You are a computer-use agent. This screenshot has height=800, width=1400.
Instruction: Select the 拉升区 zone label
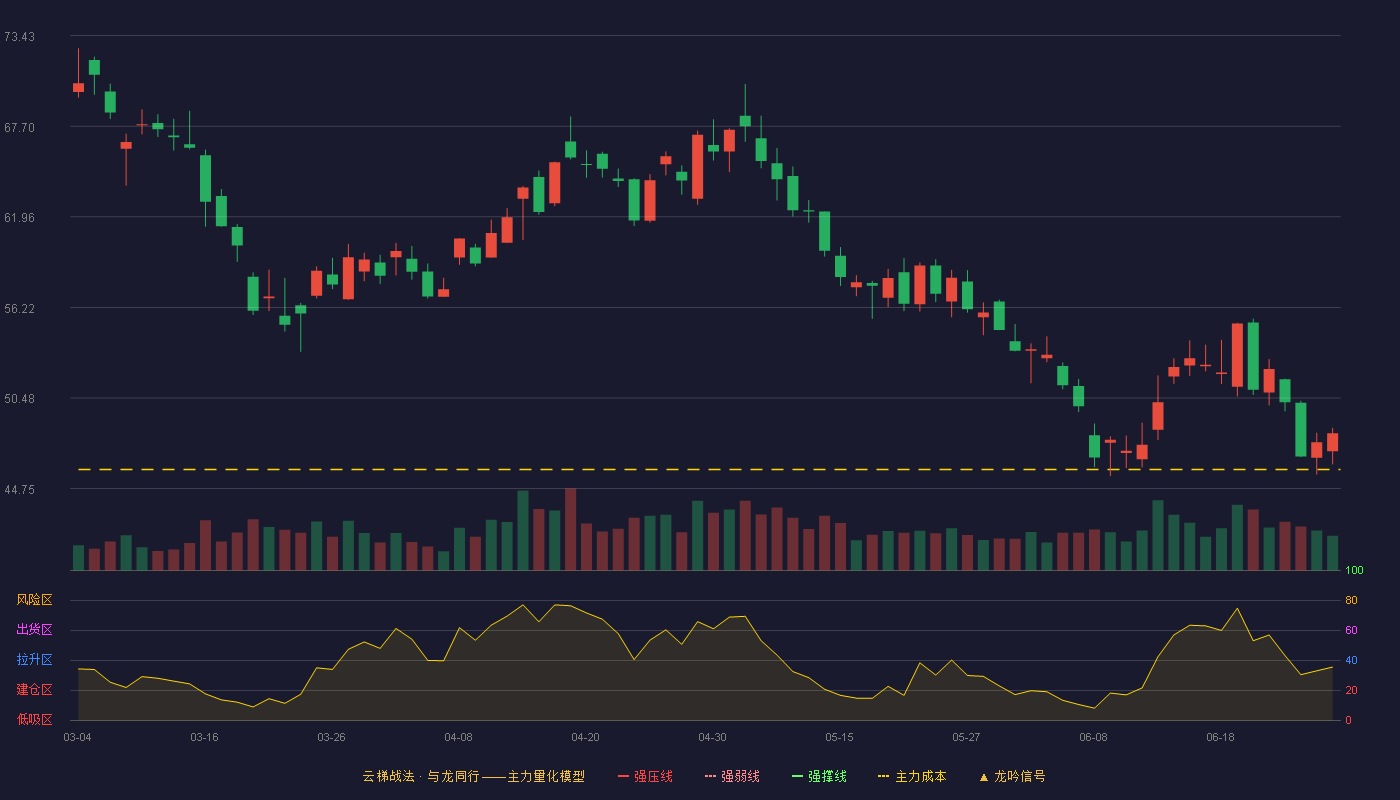pos(34,660)
